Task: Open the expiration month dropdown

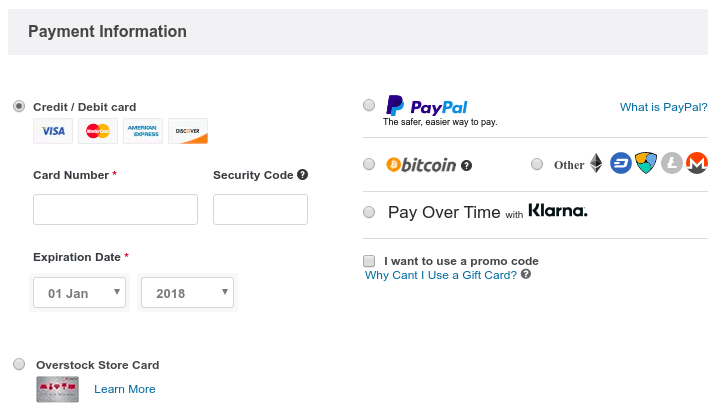Action: click(80, 293)
